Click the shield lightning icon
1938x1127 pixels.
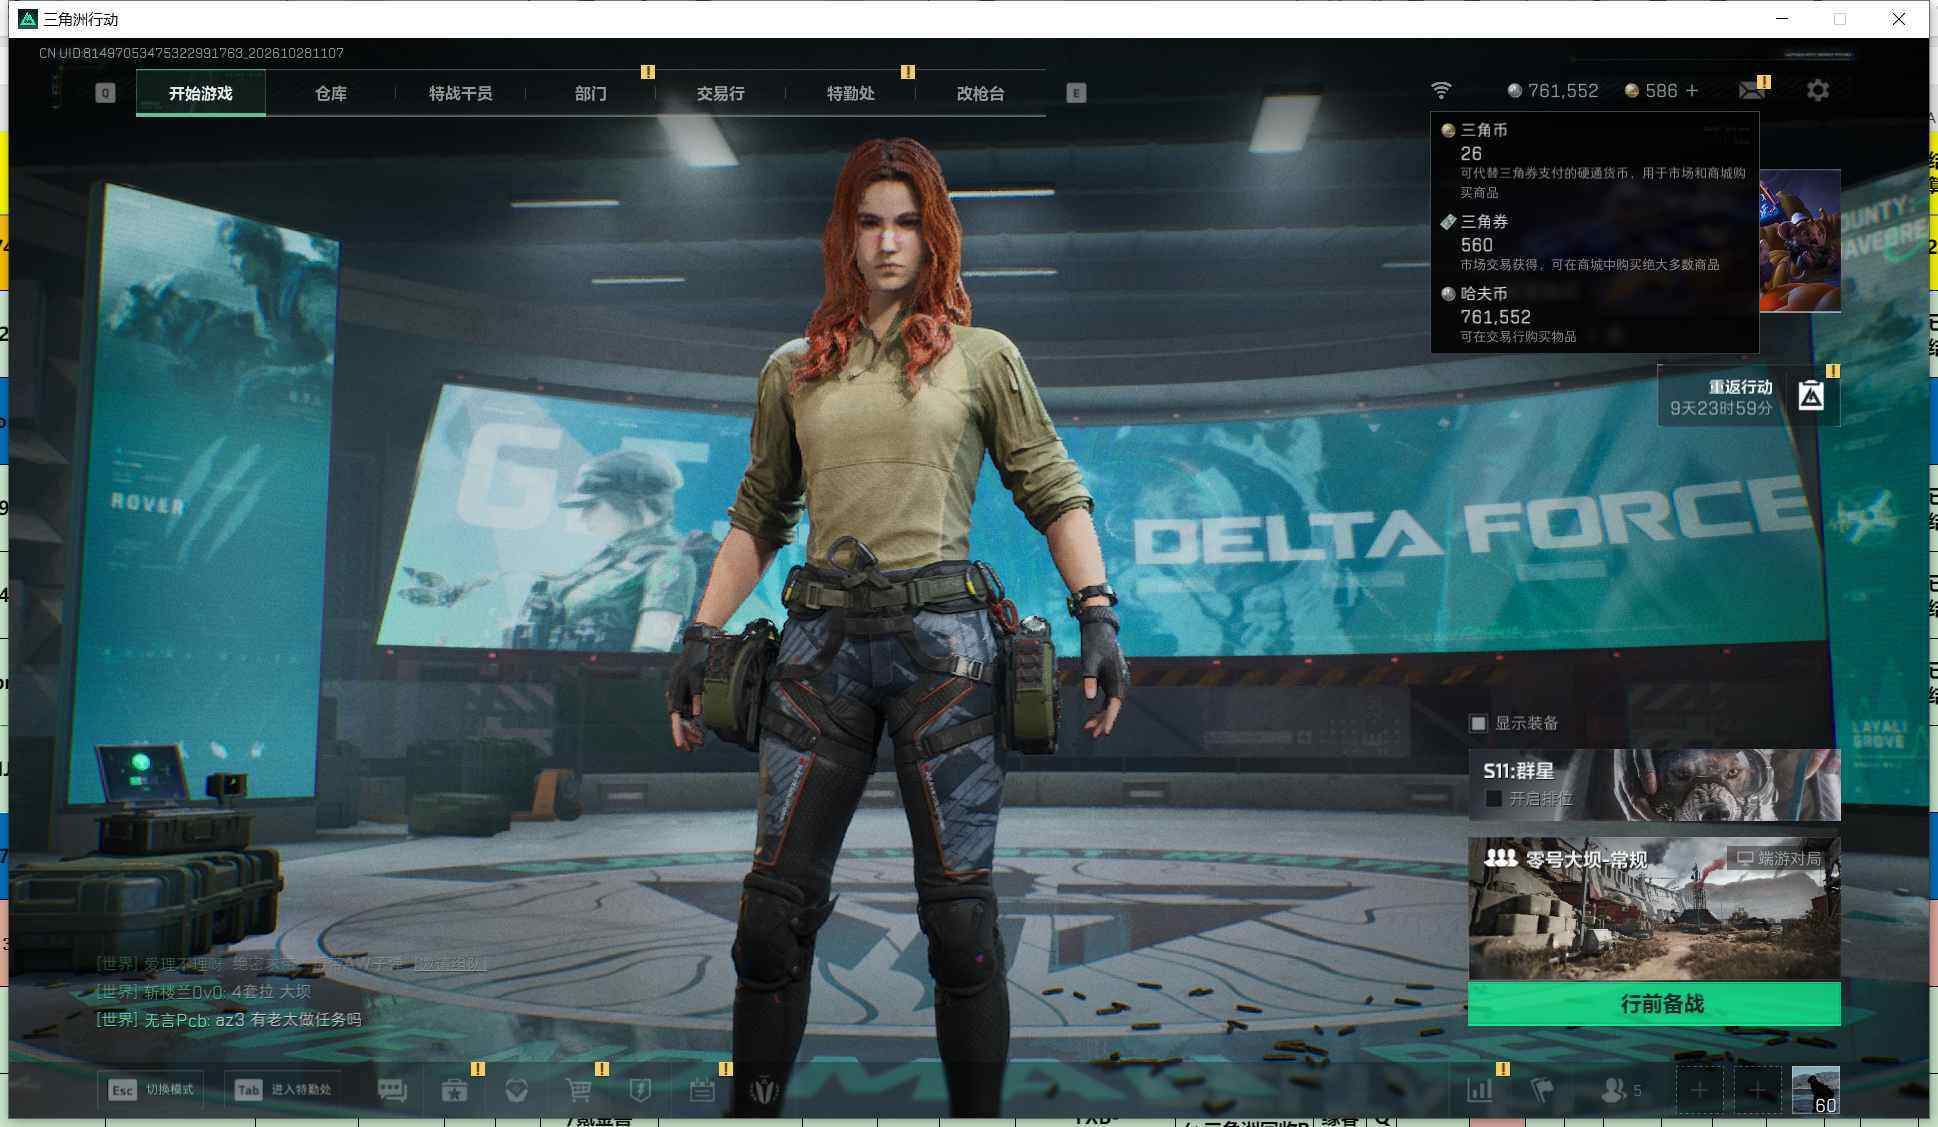pyautogui.click(x=640, y=1090)
